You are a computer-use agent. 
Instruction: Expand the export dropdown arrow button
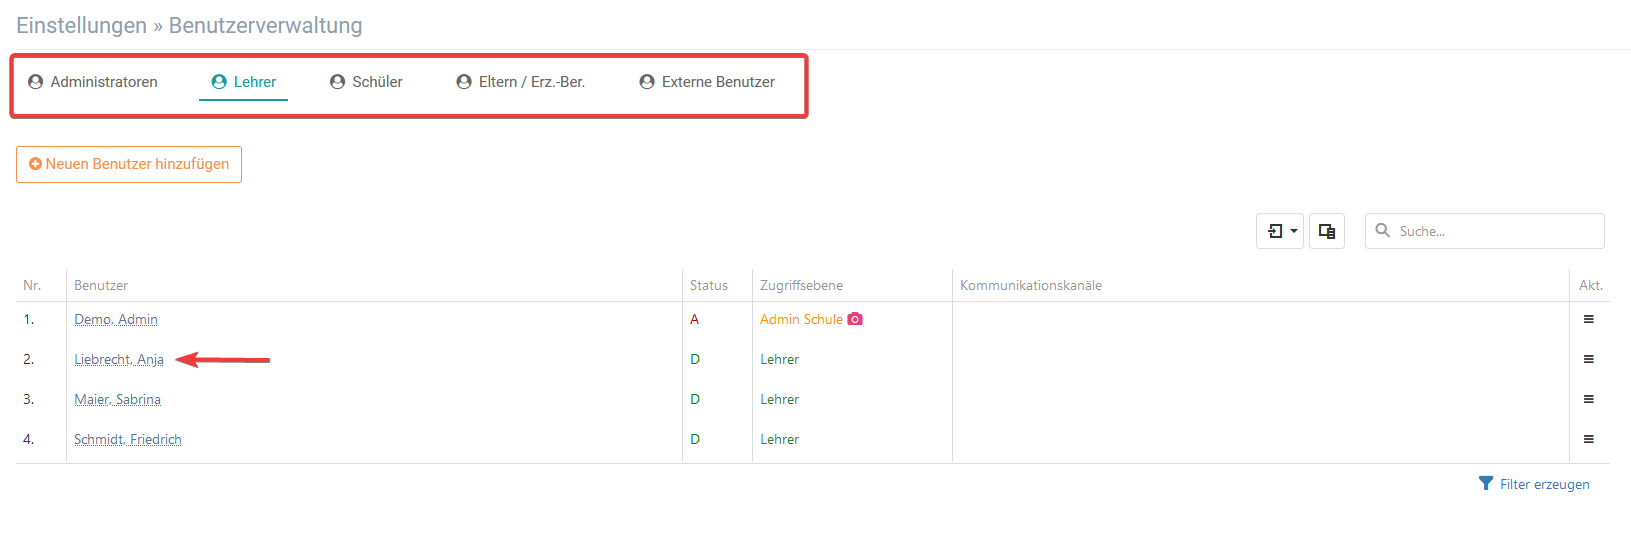pos(1280,231)
